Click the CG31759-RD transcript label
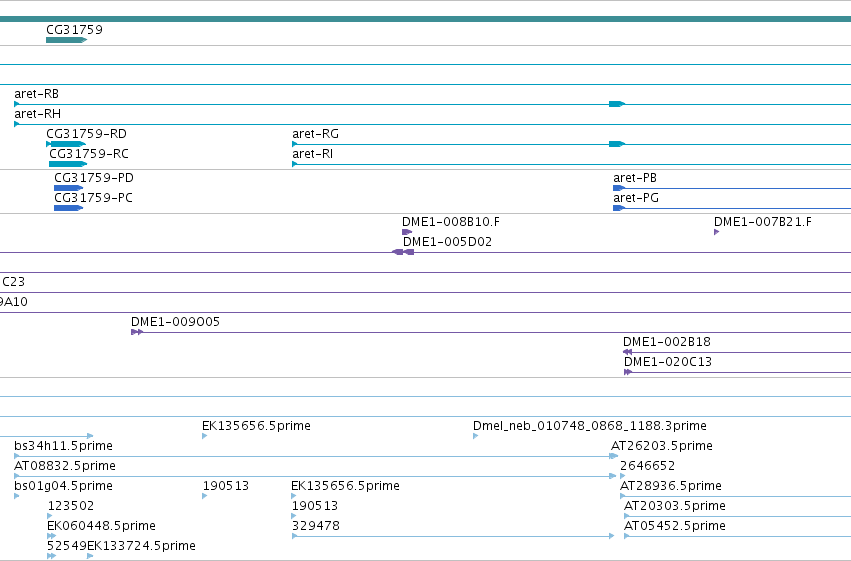The width and height of the screenshot is (851, 561). pyautogui.click(x=86, y=133)
